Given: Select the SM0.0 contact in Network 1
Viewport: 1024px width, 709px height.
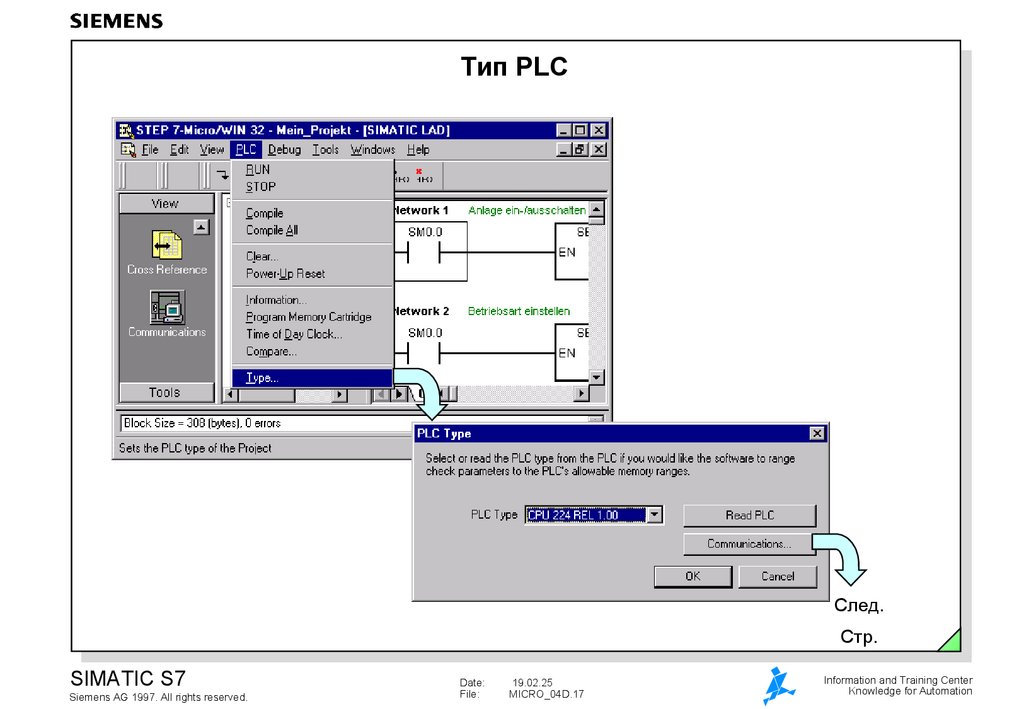Looking at the screenshot, I should [x=424, y=253].
